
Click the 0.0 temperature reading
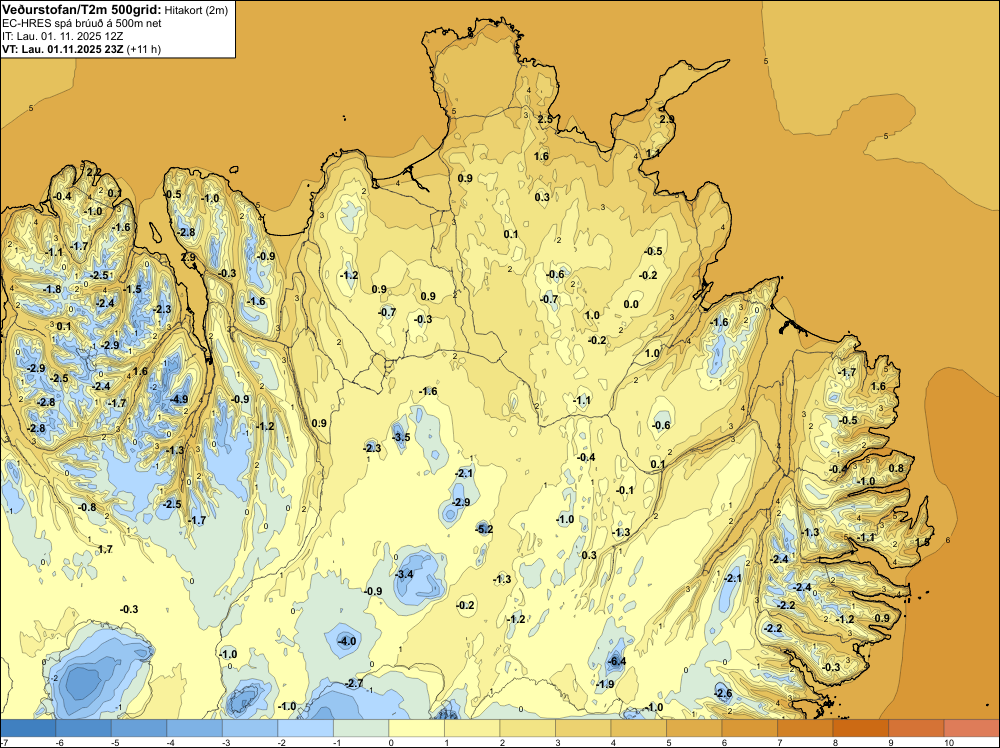pyautogui.click(x=631, y=304)
